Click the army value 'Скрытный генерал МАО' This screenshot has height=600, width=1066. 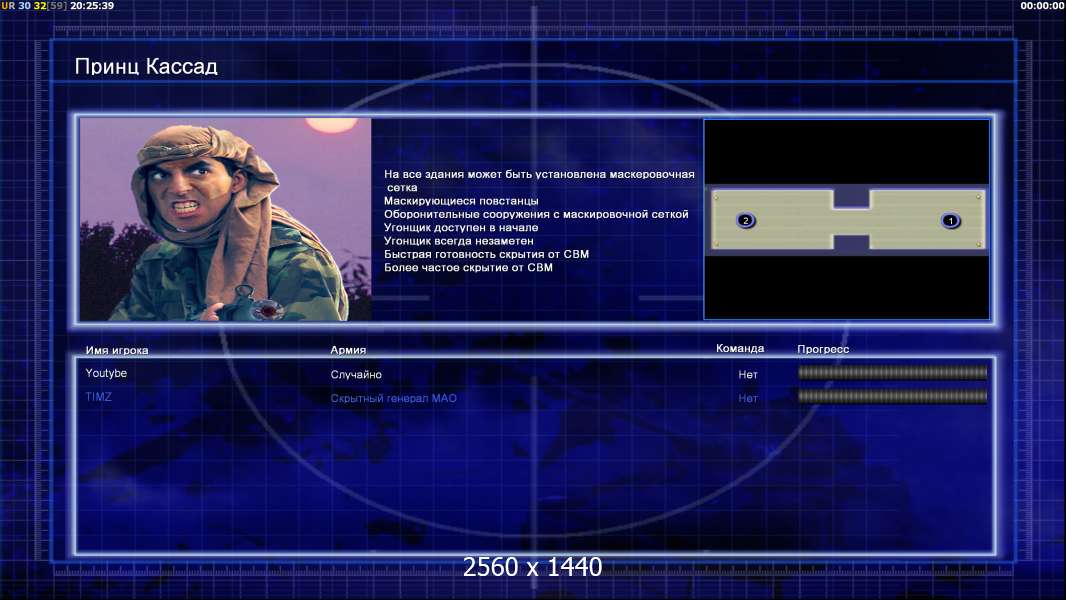click(x=394, y=398)
